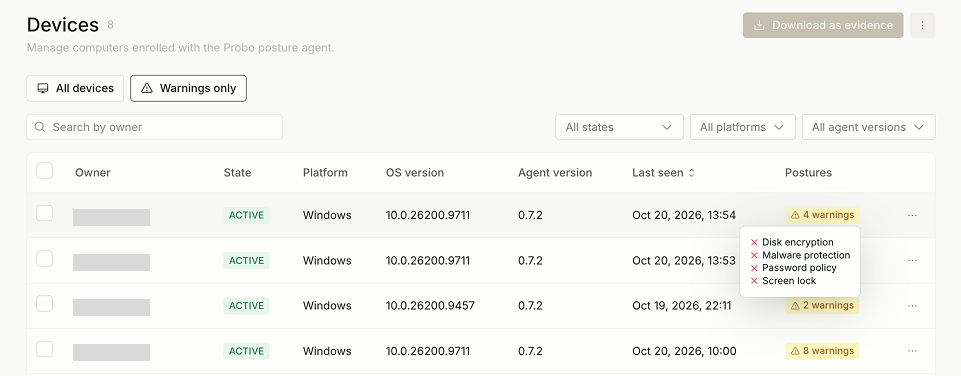This screenshot has width=961, height=376.
Task: Select the Warnings only filter tab
Action: point(189,88)
